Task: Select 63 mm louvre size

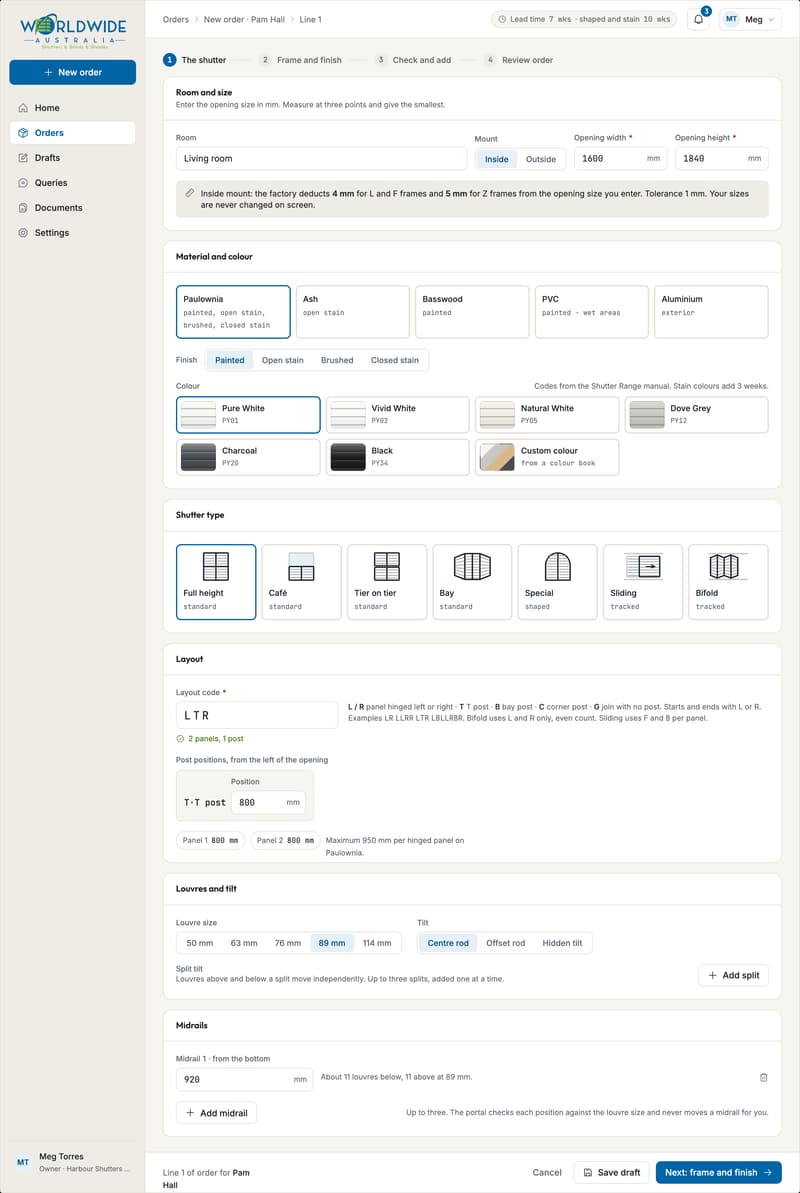Action: 244,943
